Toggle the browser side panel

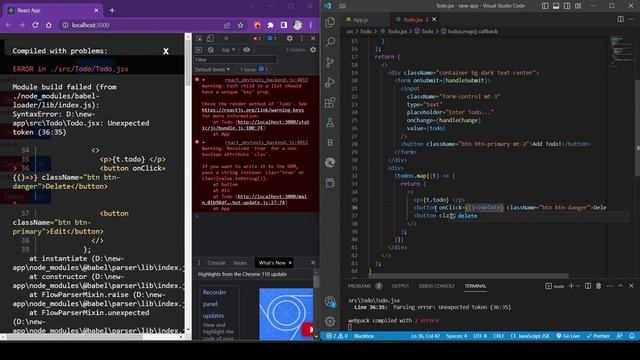(284, 25)
